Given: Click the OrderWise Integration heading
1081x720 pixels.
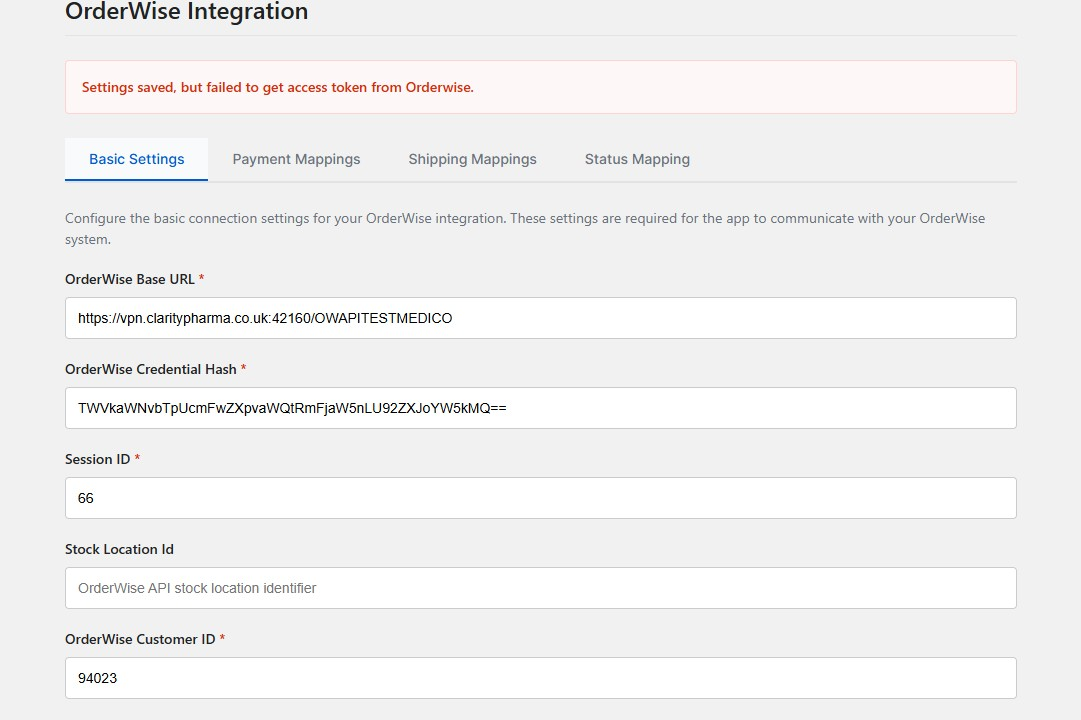Looking at the screenshot, I should tap(187, 12).
